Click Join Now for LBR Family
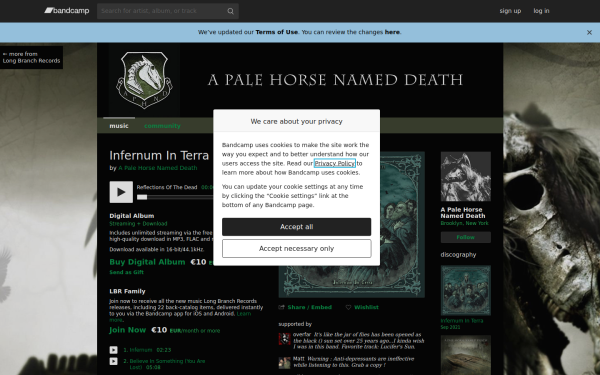 (128, 330)
